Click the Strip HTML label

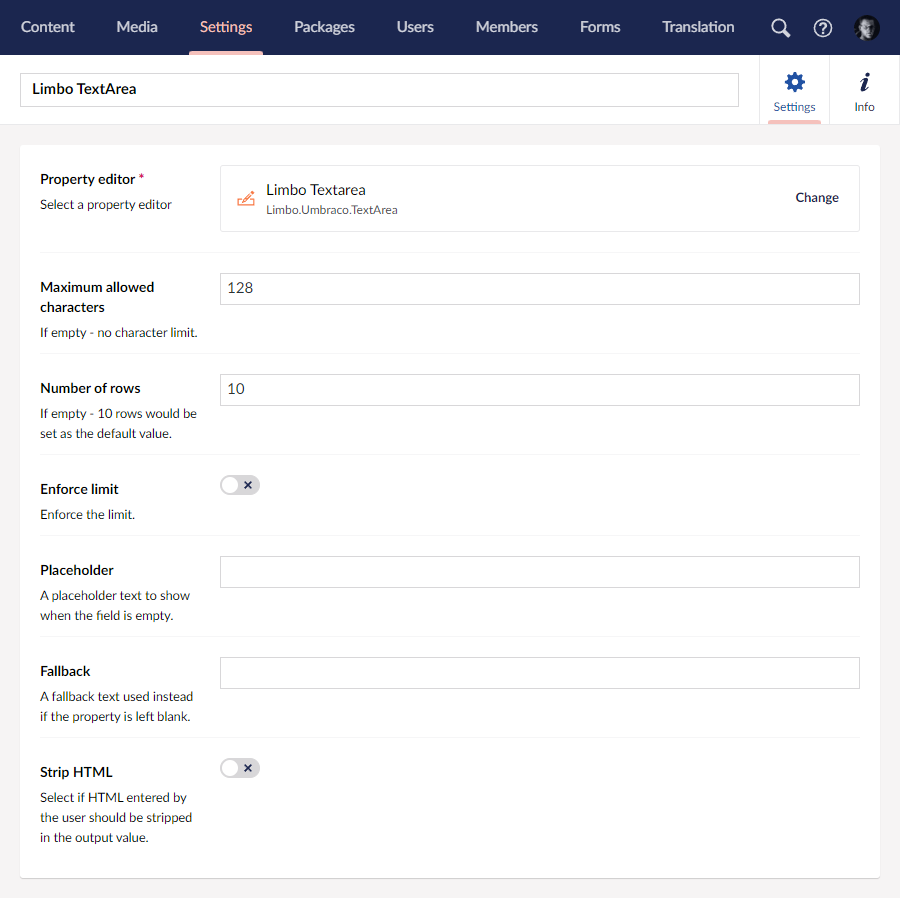(76, 772)
